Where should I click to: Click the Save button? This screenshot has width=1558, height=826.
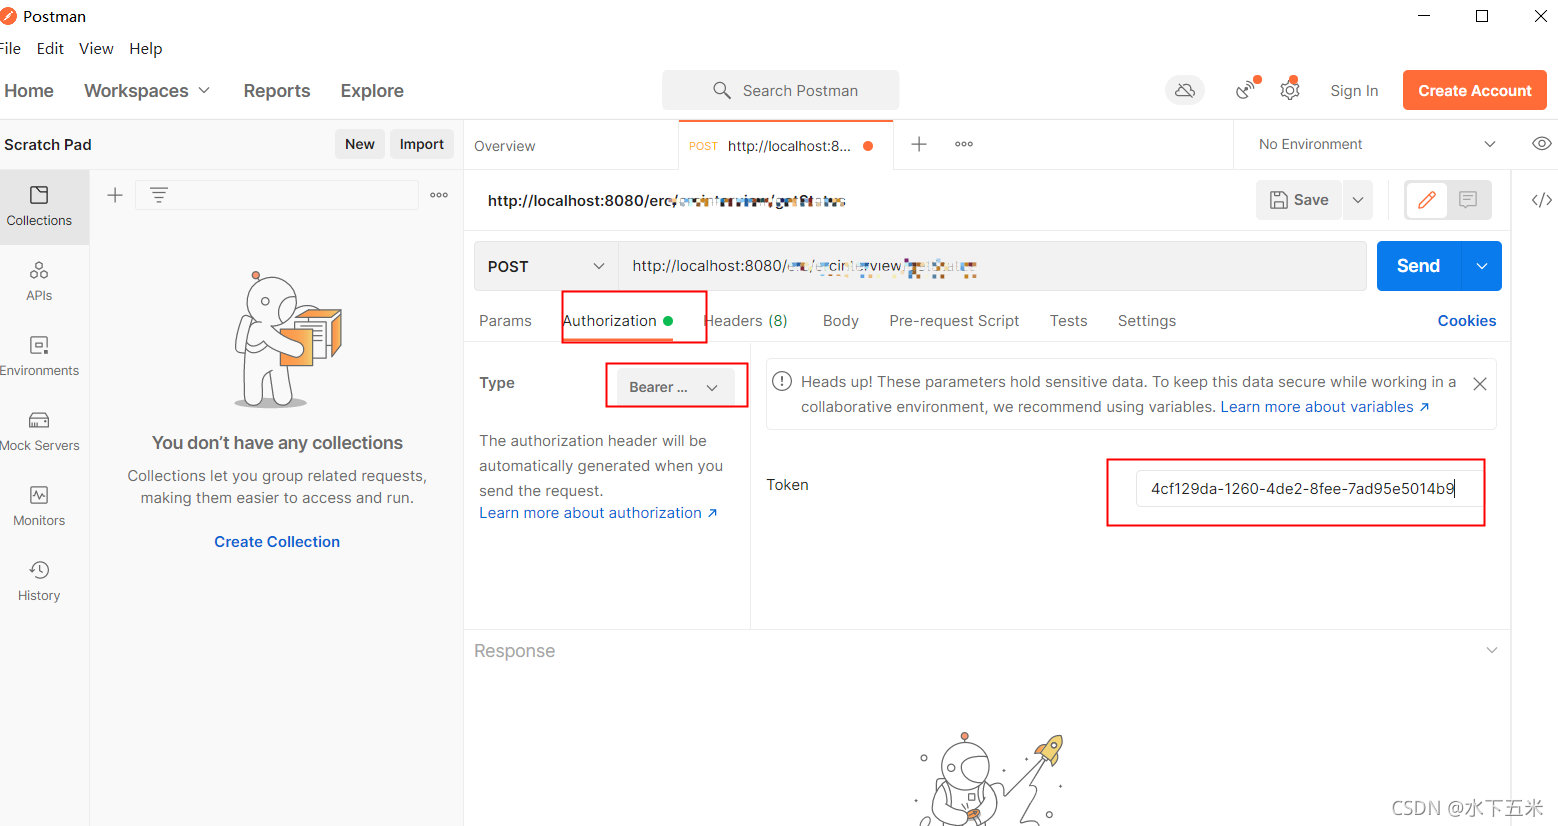1299,200
